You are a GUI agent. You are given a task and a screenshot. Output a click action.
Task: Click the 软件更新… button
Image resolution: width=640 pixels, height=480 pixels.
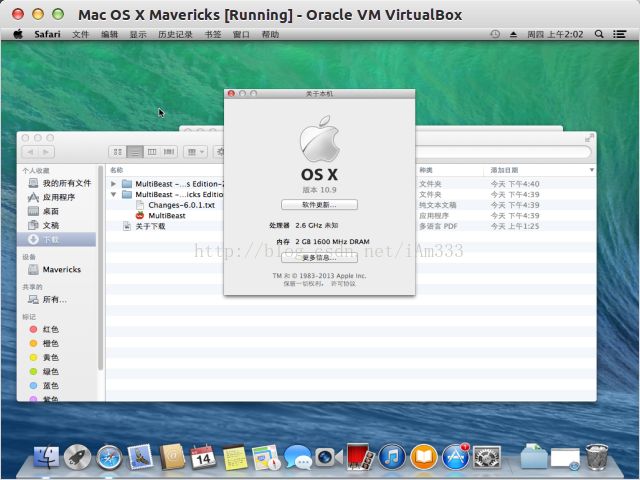click(x=319, y=204)
